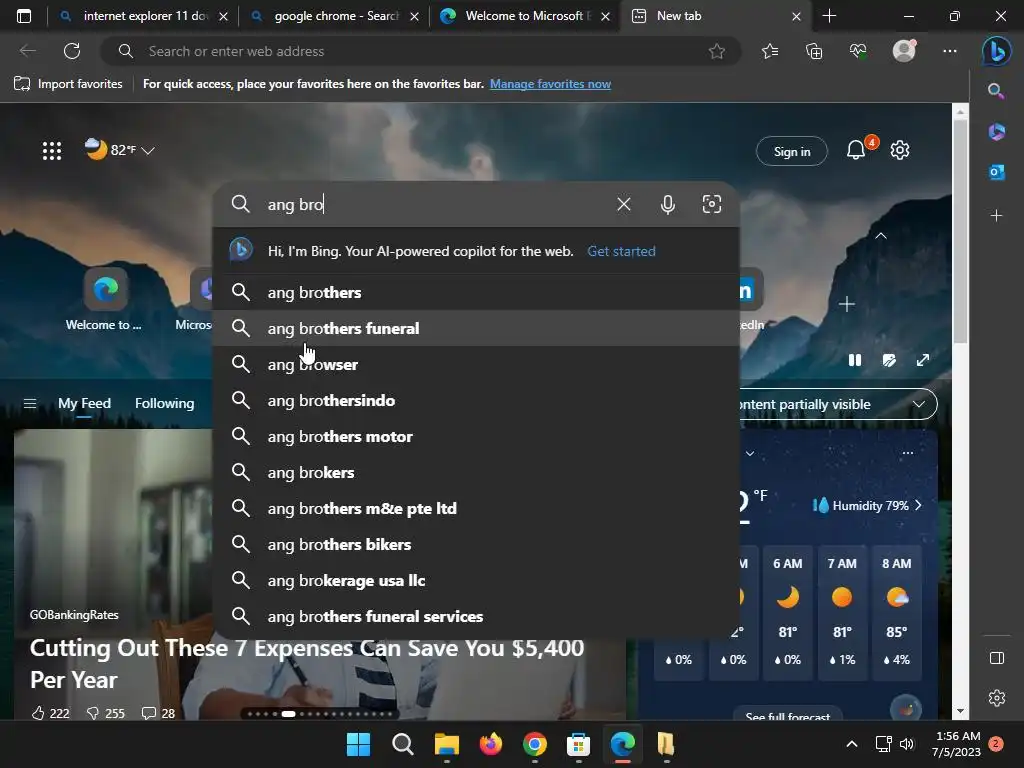
Task: Launch Firefox from taskbar
Action: point(490,744)
